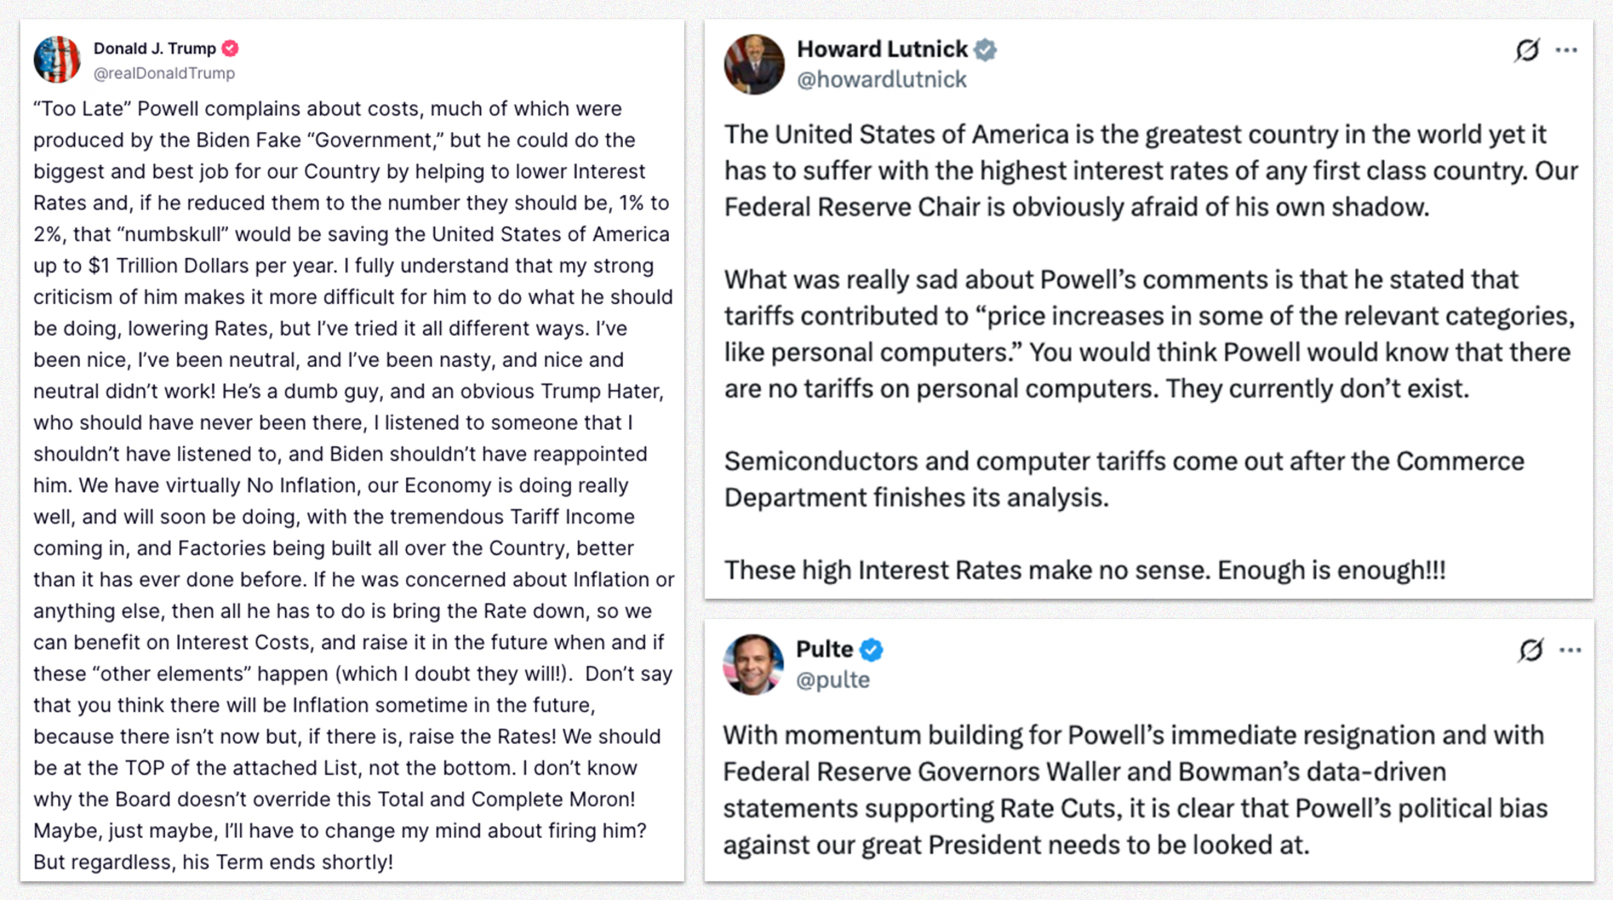
Task: Click the Donald J. Trump display name
Action: (x=154, y=48)
